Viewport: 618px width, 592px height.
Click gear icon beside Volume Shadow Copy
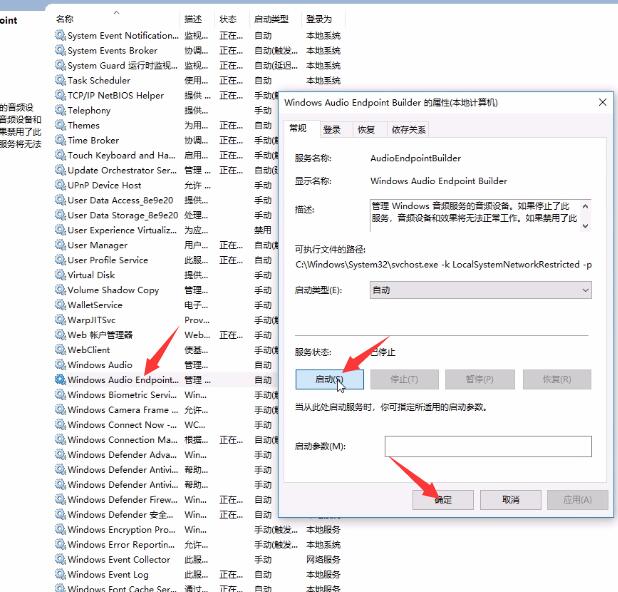point(60,290)
